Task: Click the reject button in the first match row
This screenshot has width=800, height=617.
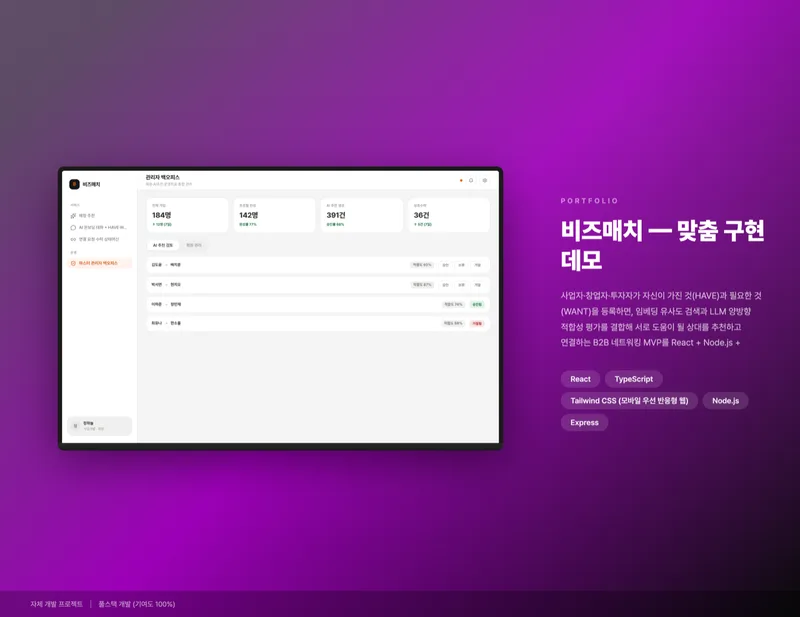Action: [x=478, y=265]
